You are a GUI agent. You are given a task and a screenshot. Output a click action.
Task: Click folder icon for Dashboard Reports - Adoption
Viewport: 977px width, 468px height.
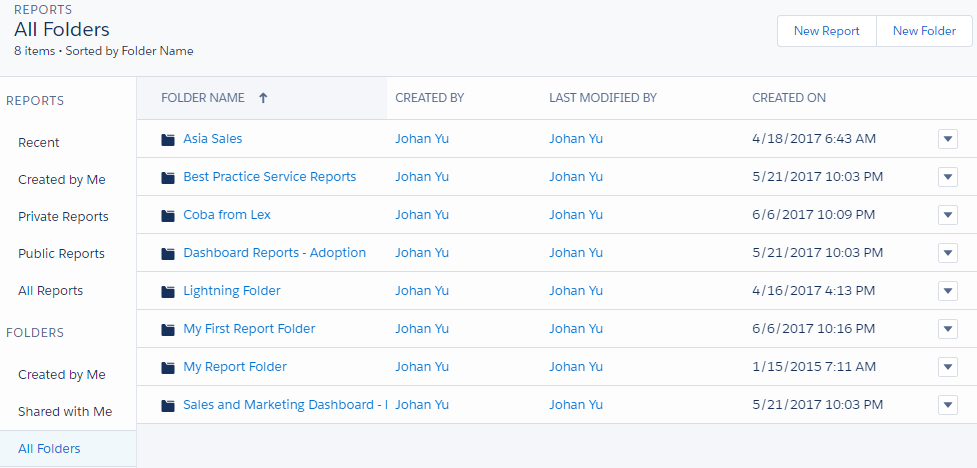168,253
